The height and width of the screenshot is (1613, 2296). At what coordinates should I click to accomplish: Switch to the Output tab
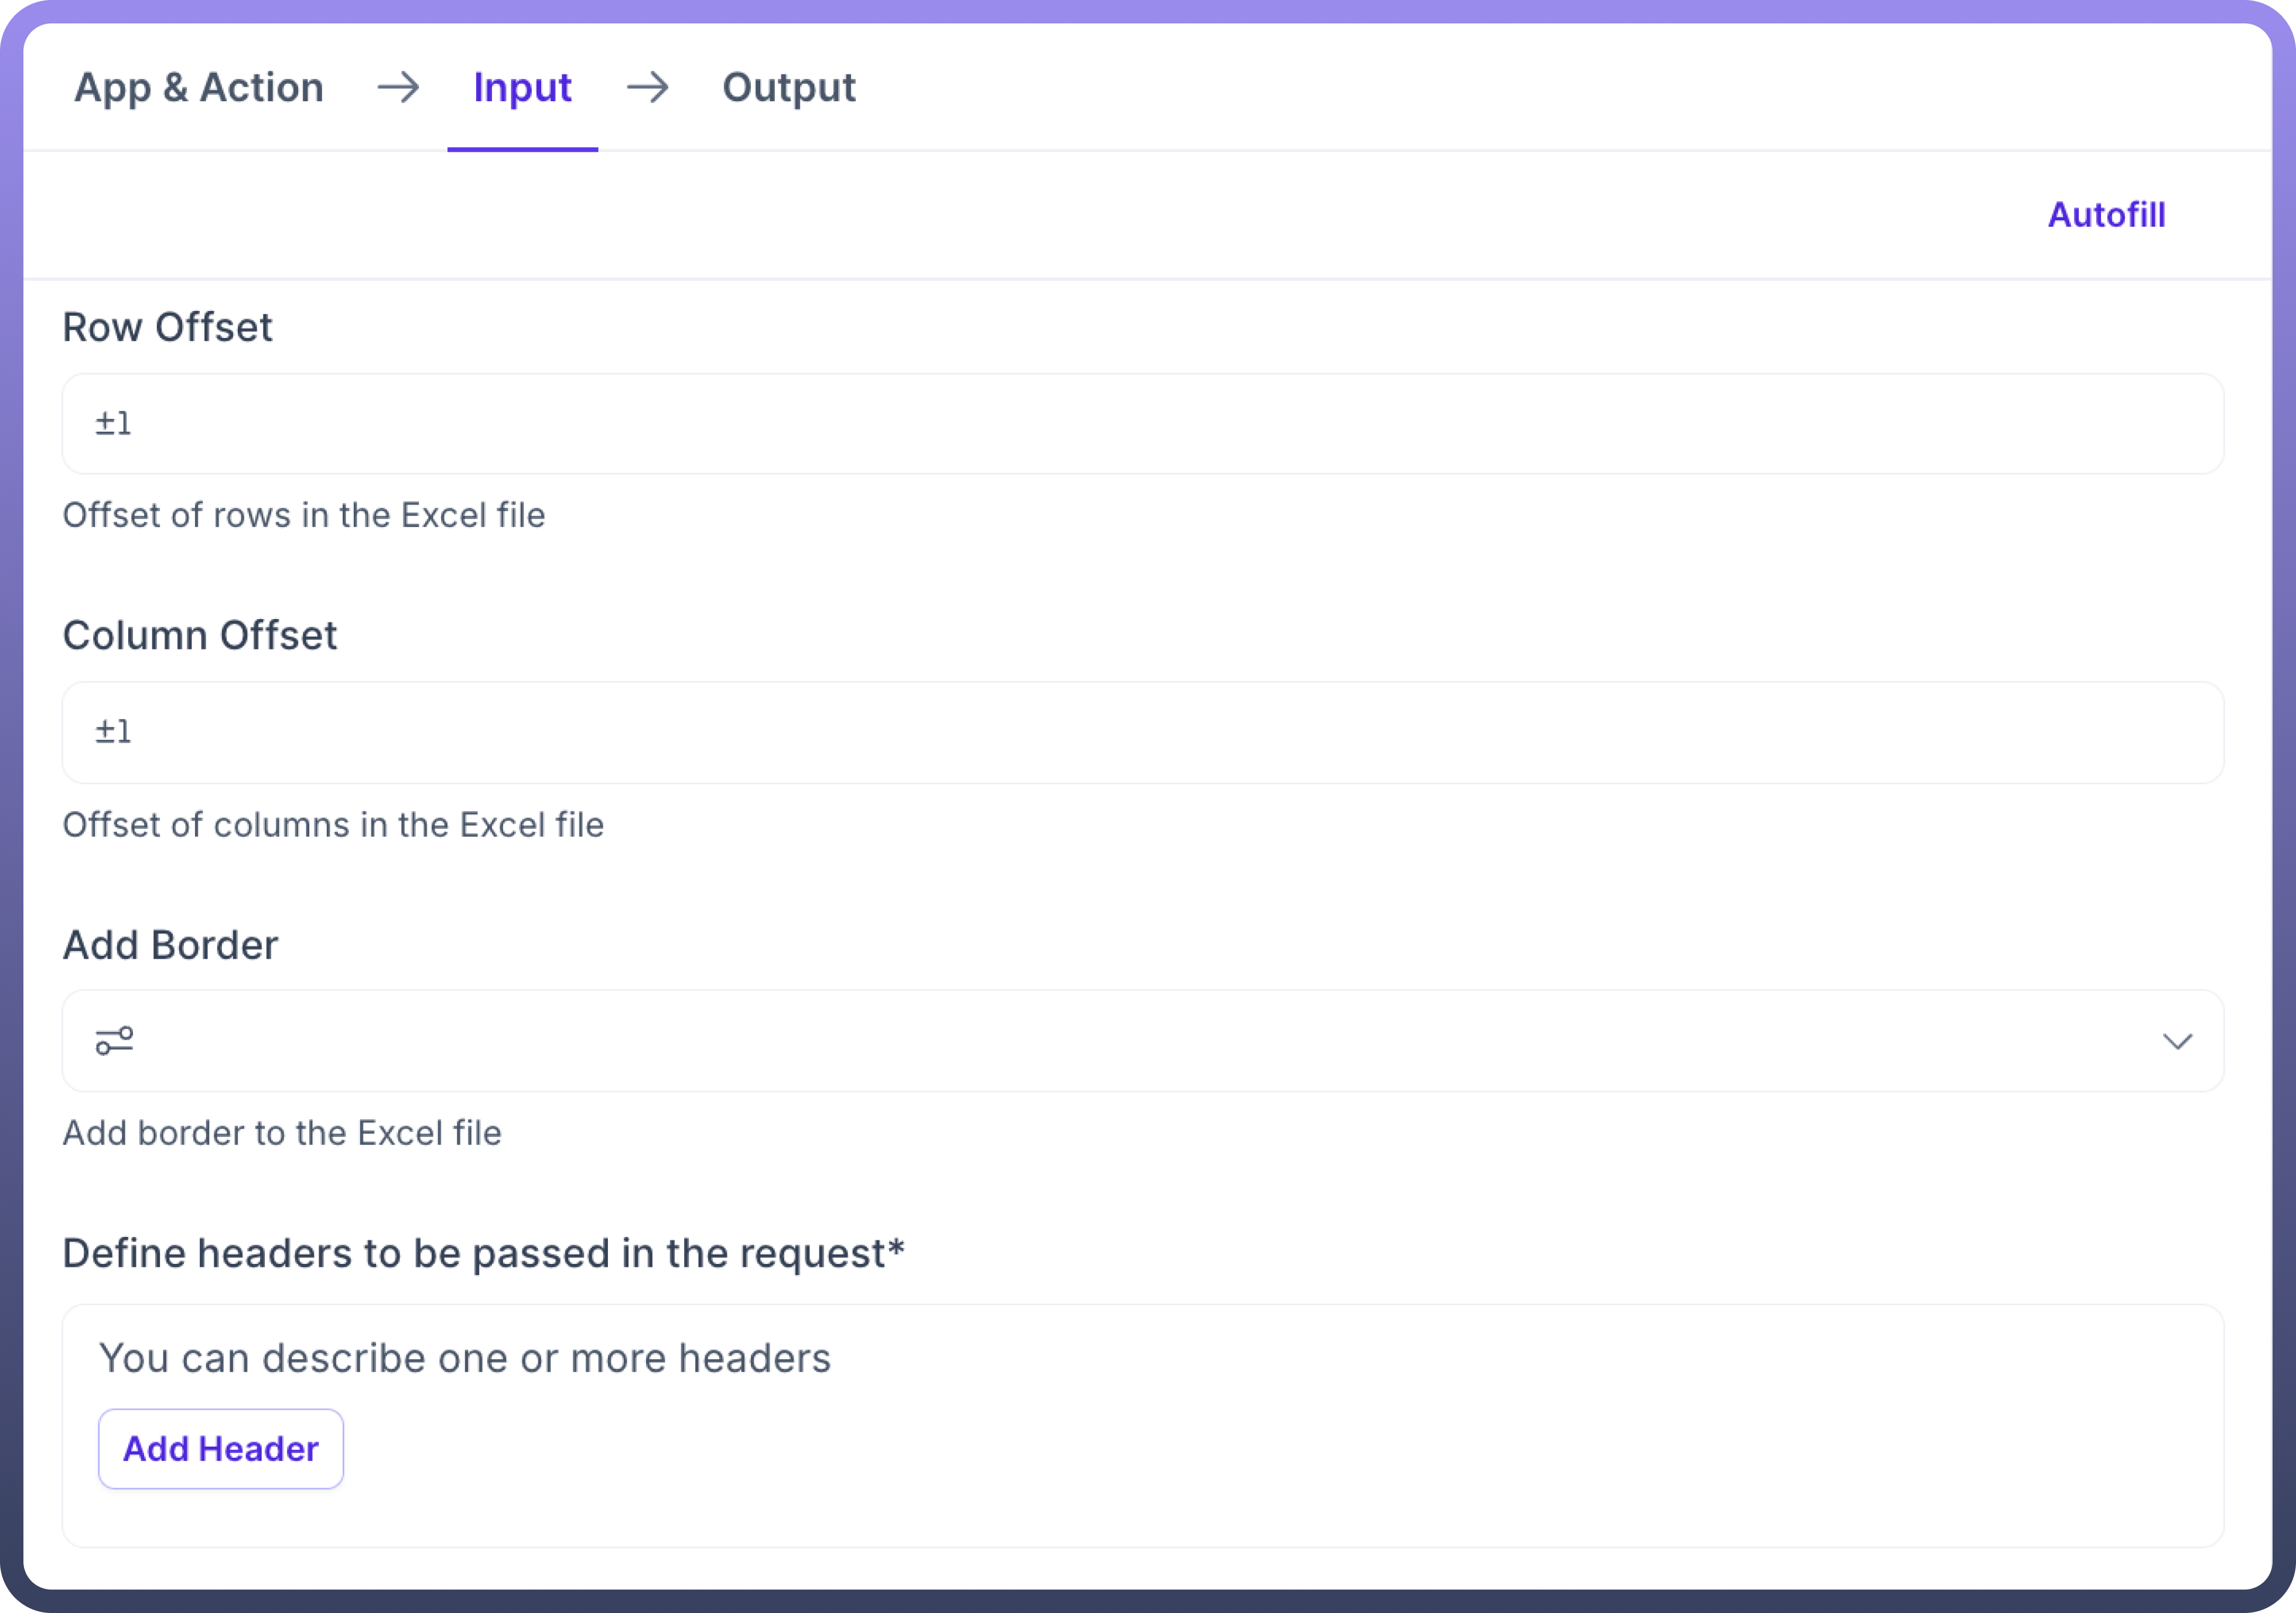(x=788, y=88)
